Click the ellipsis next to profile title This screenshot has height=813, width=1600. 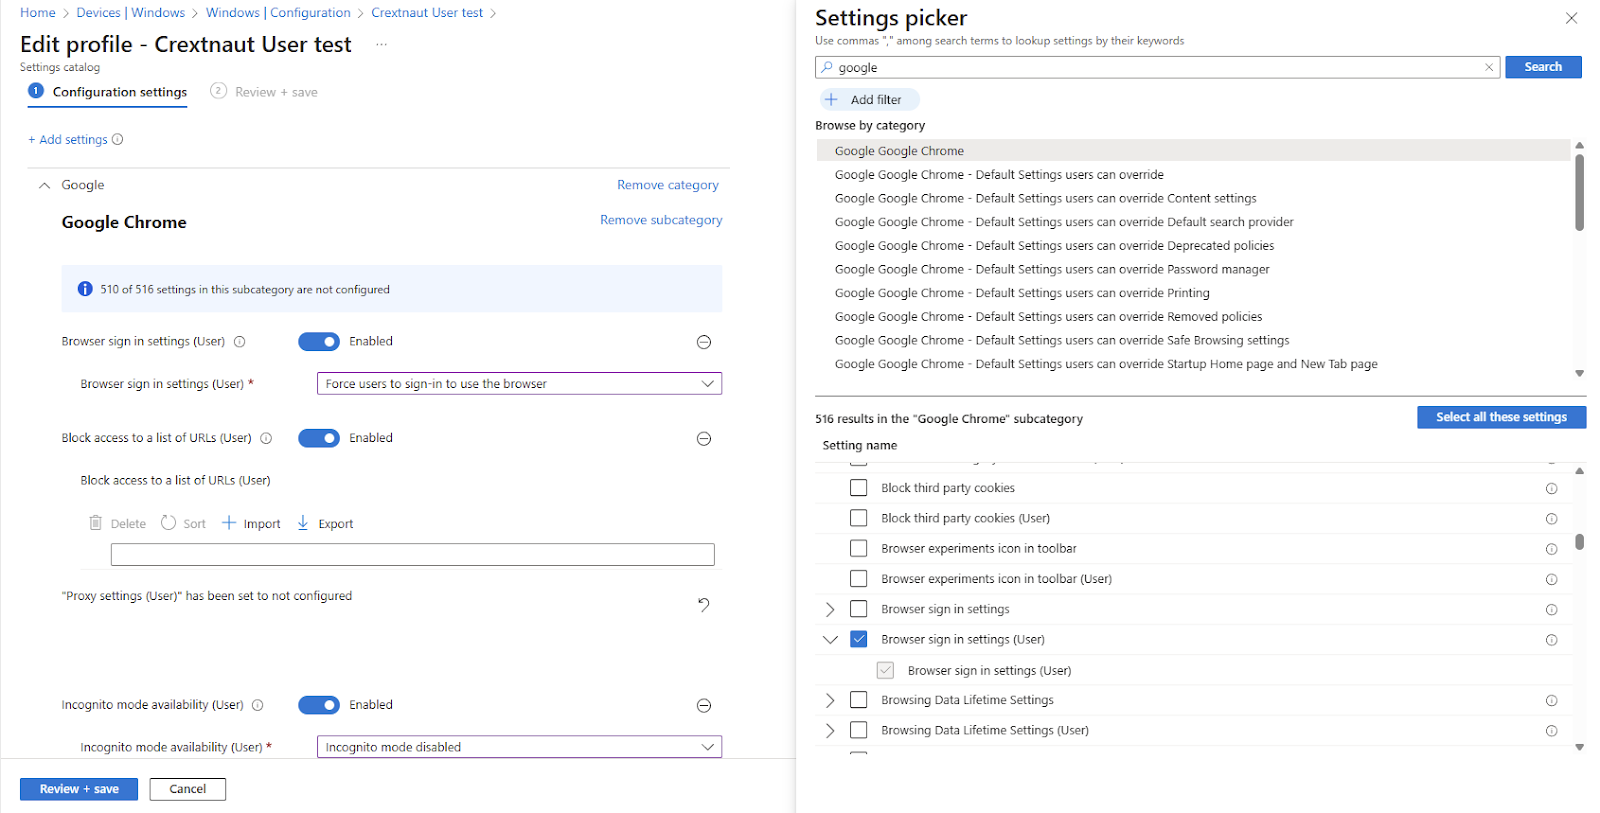tap(381, 45)
